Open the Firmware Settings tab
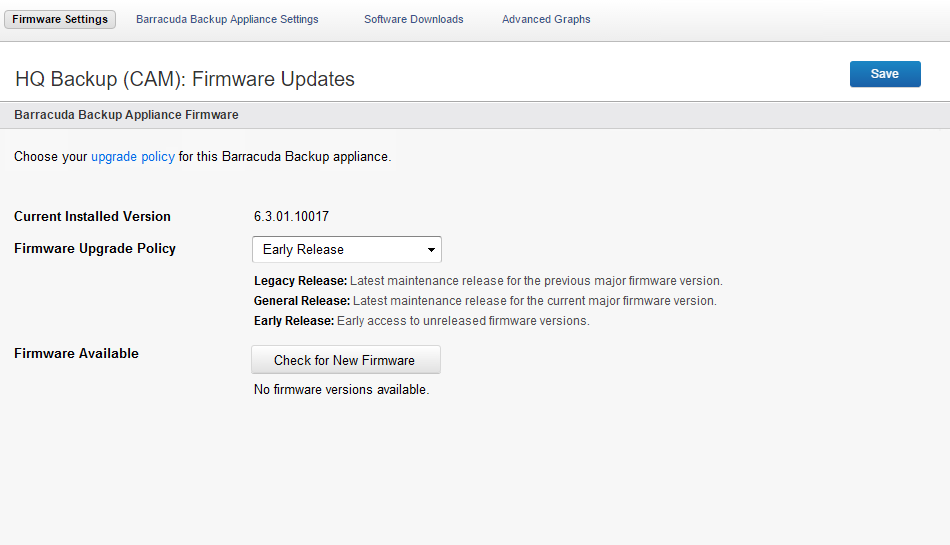Viewport: 950px width, 545px height. pyautogui.click(x=60, y=19)
